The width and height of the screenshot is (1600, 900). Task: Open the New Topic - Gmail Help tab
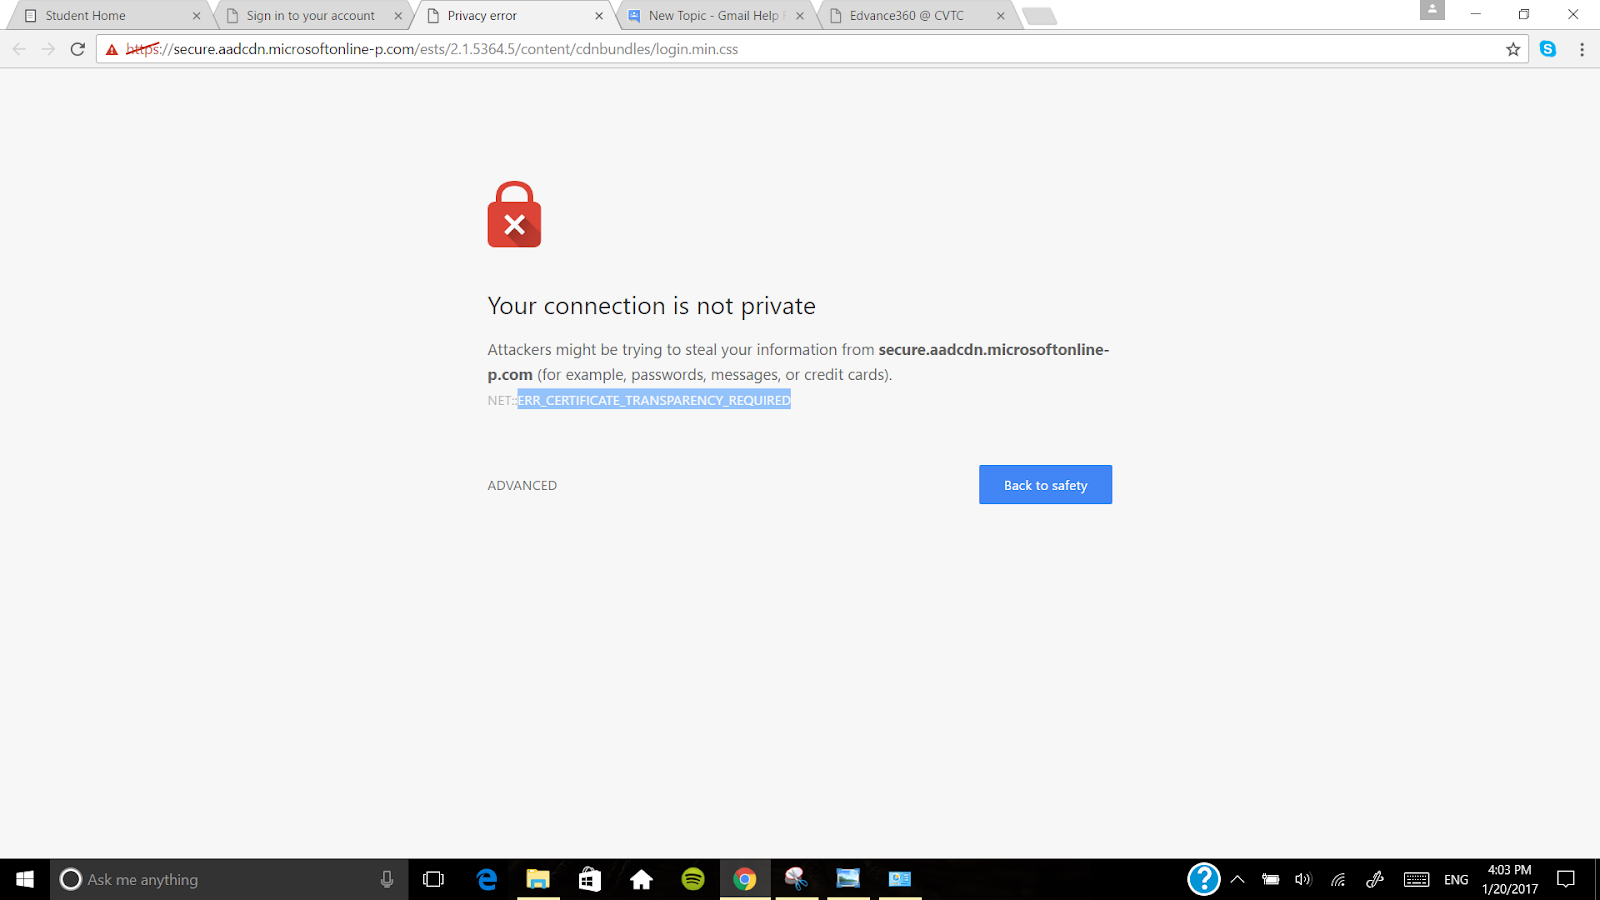coord(714,16)
